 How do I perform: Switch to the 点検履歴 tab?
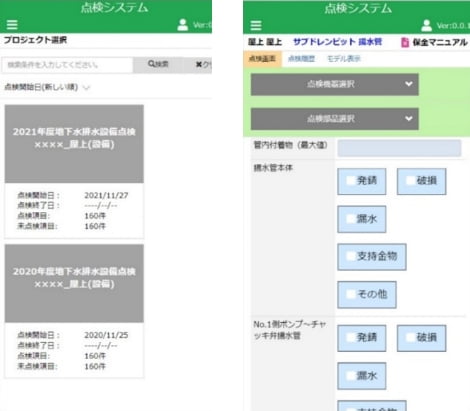coord(301,59)
